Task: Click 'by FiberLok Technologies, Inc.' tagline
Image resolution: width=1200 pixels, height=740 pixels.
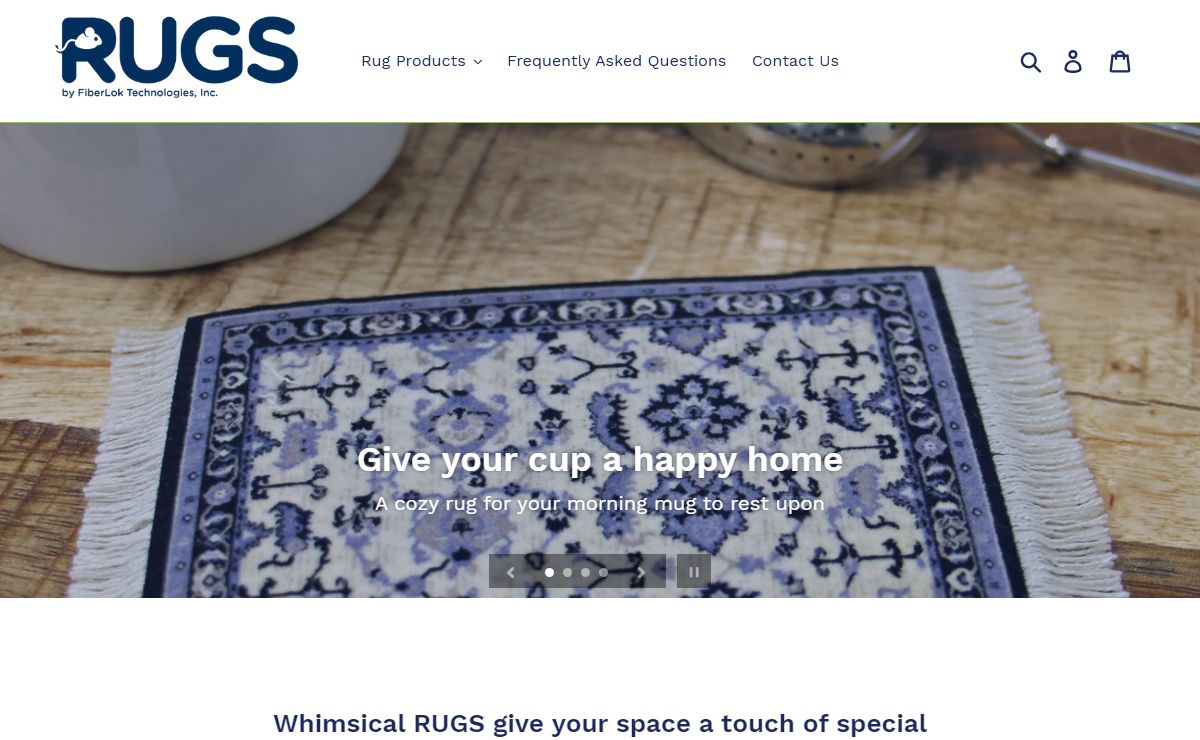Action: 140,92
